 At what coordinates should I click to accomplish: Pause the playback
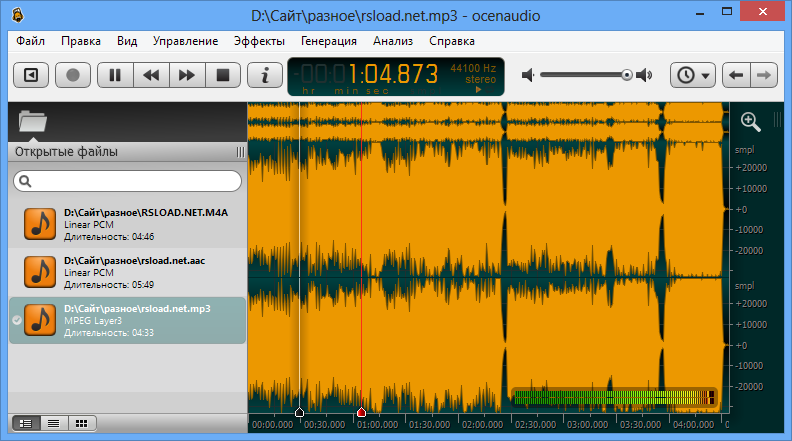tap(115, 75)
